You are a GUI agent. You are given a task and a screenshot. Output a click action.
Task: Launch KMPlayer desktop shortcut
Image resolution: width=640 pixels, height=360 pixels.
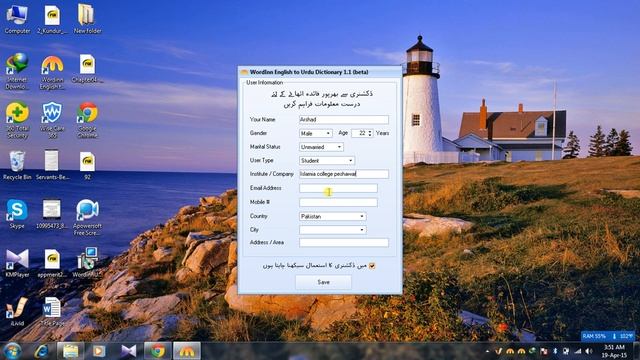click(17, 262)
